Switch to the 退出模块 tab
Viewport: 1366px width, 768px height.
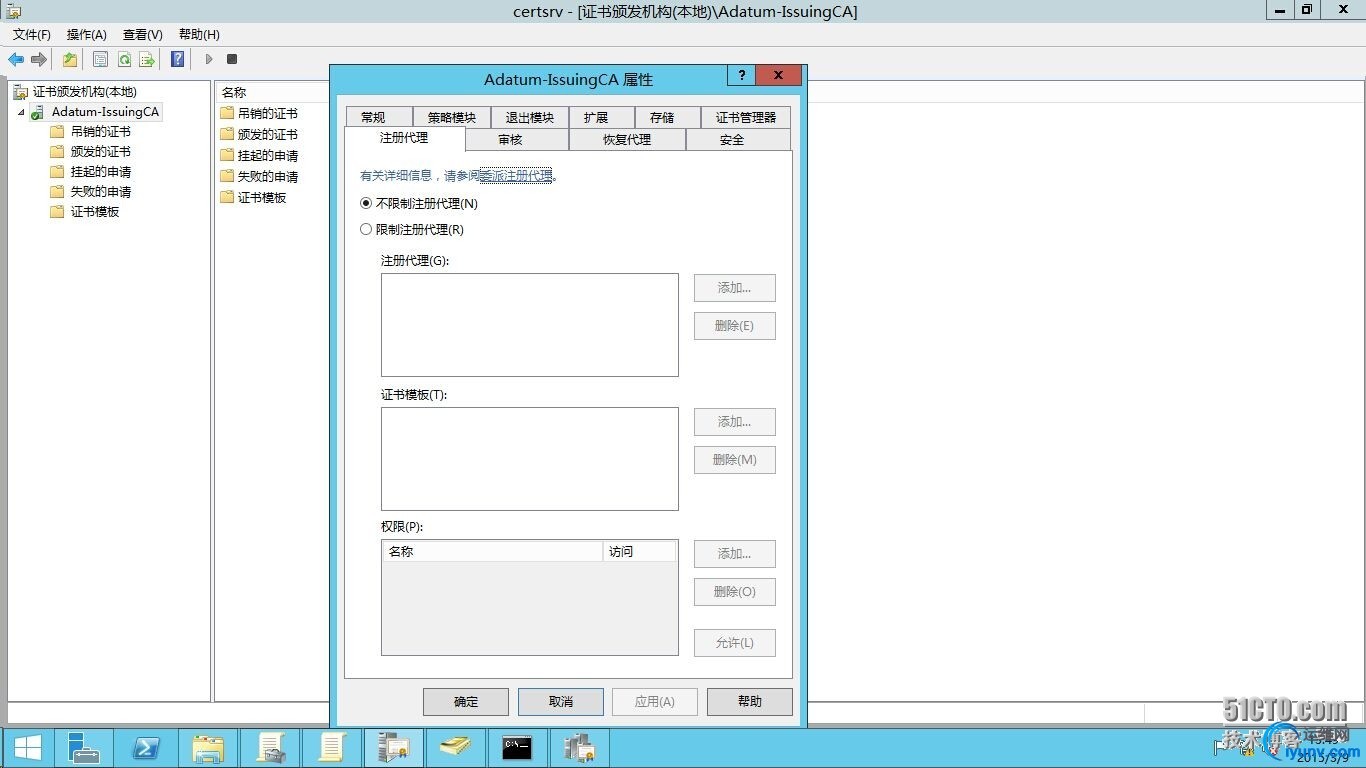pos(530,117)
